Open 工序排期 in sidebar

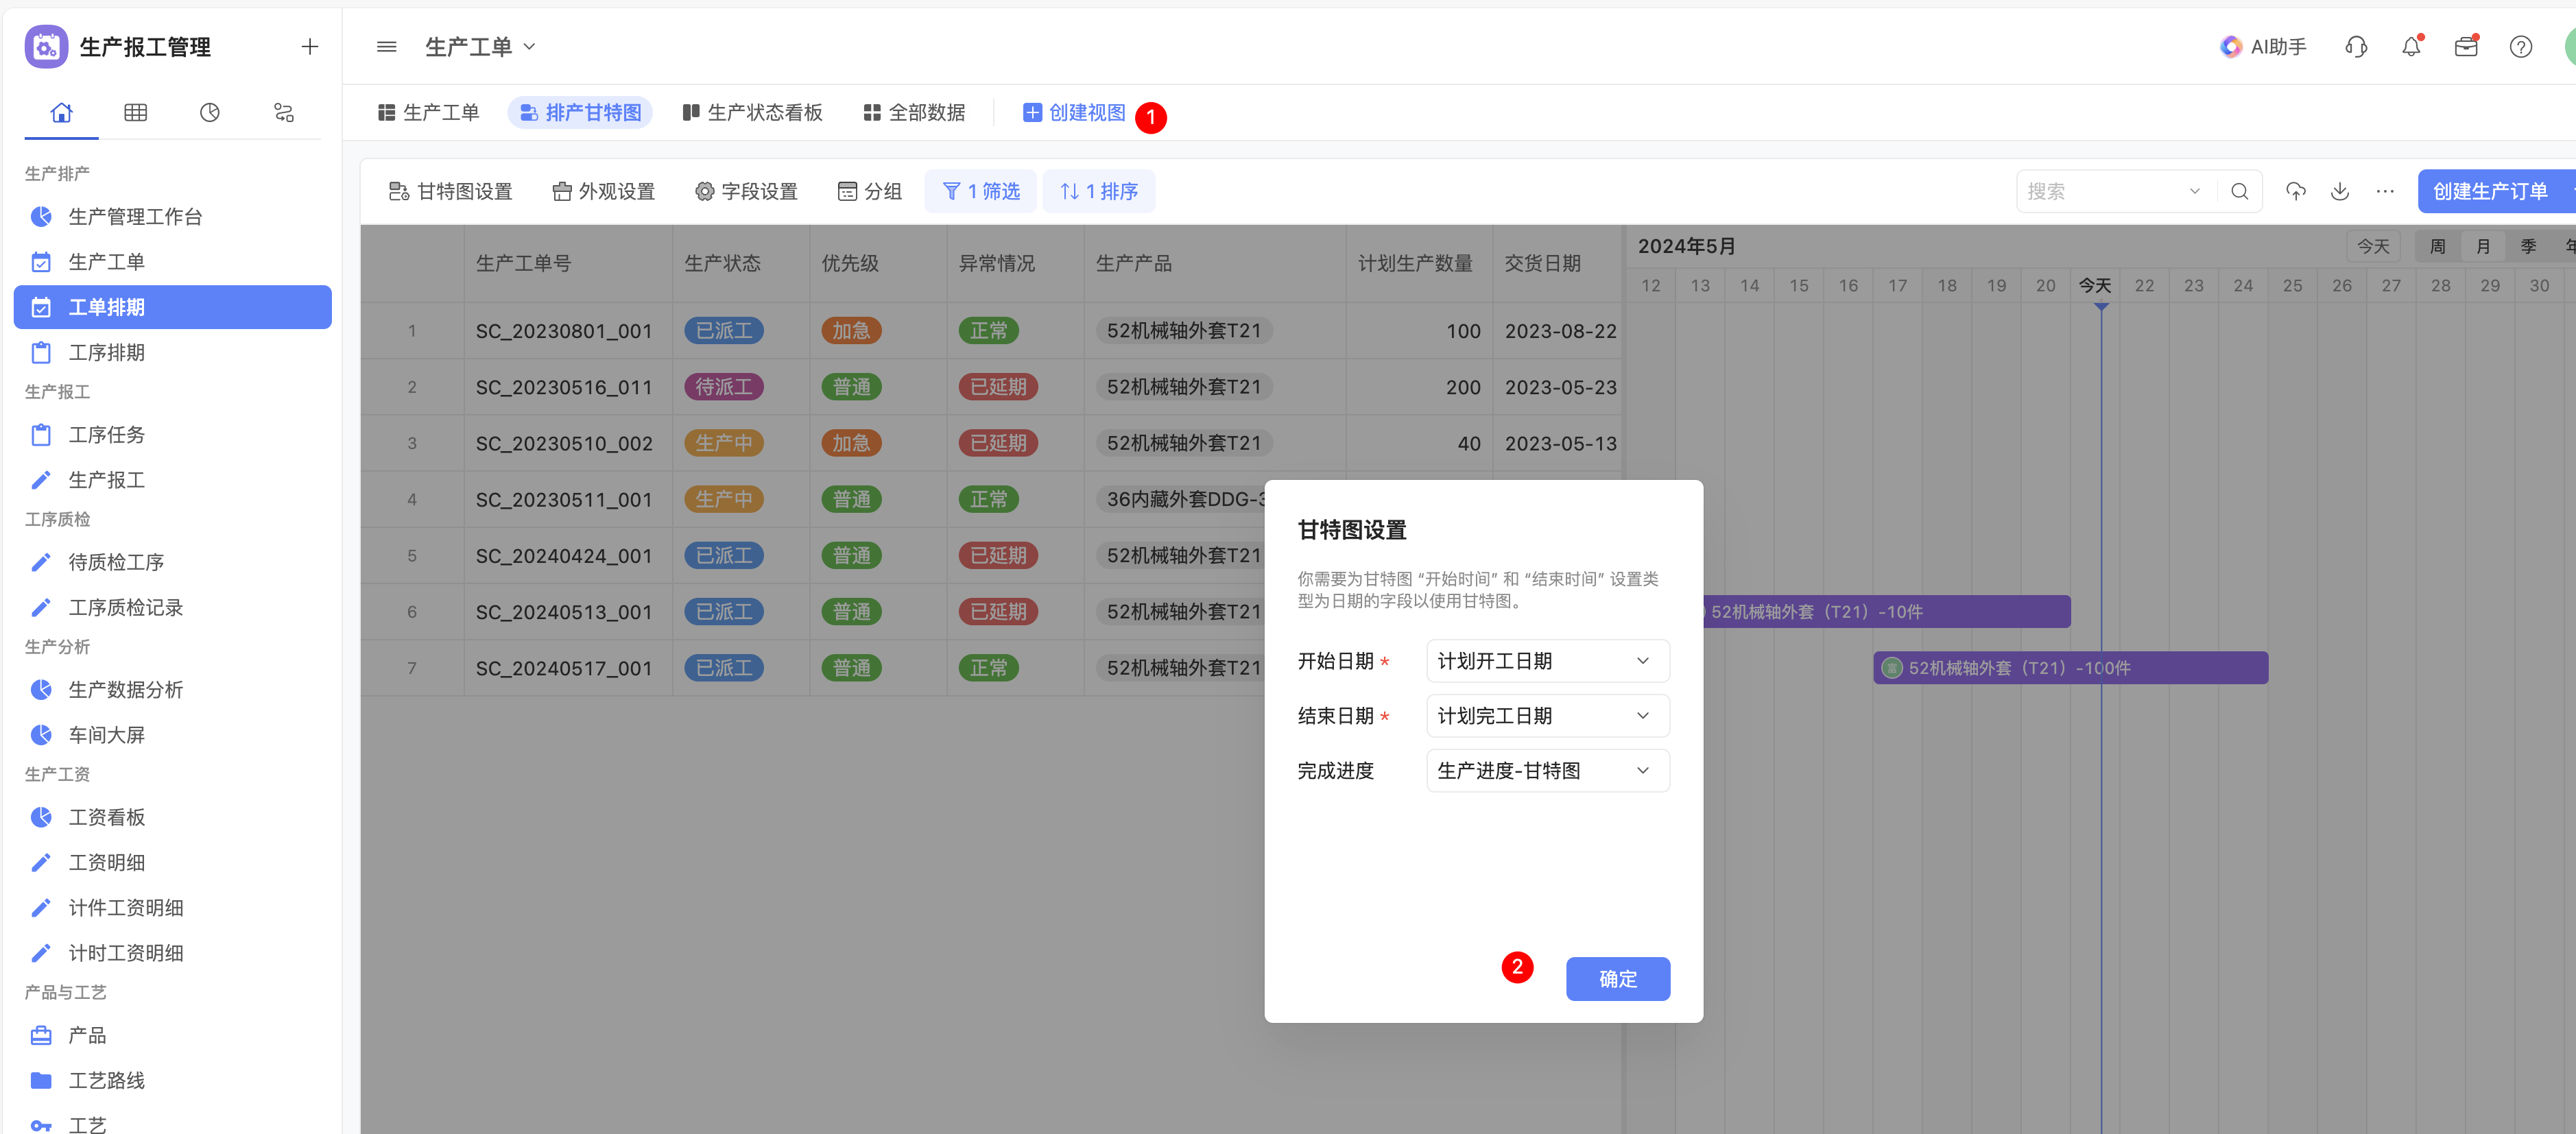click(x=173, y=352)
